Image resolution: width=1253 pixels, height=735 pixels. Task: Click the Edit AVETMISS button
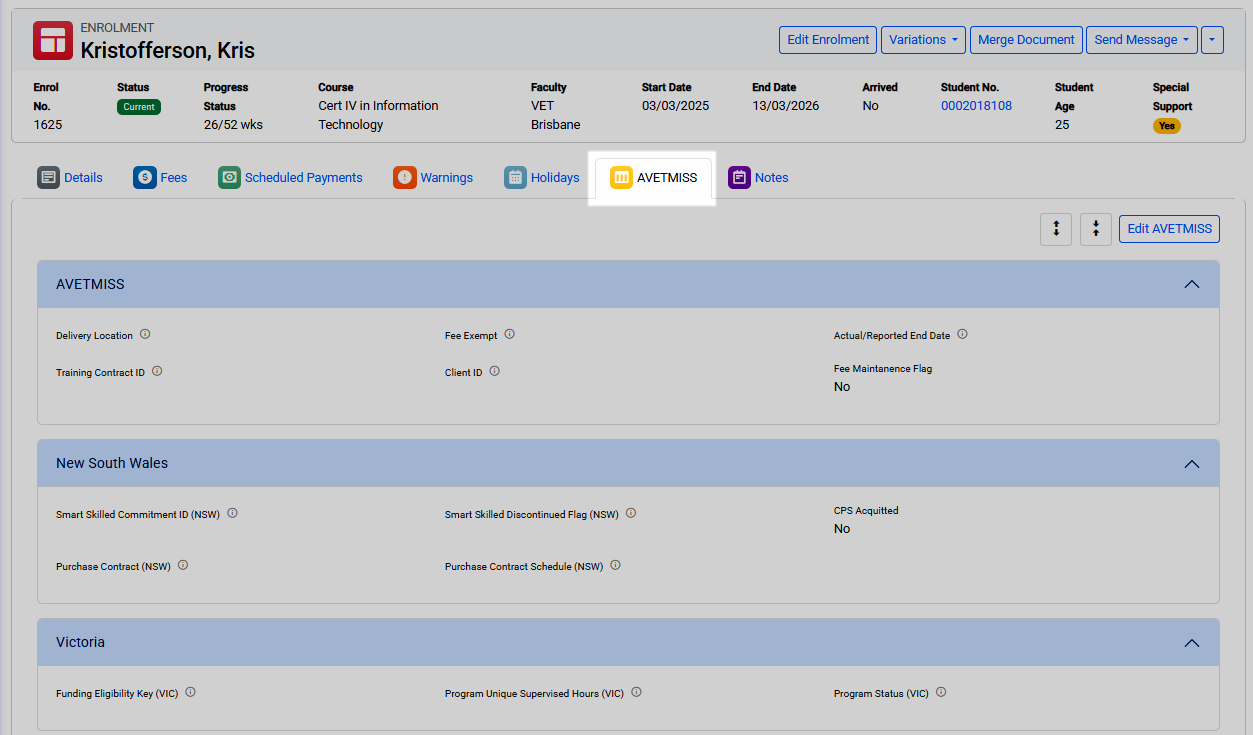(1169, 229)
